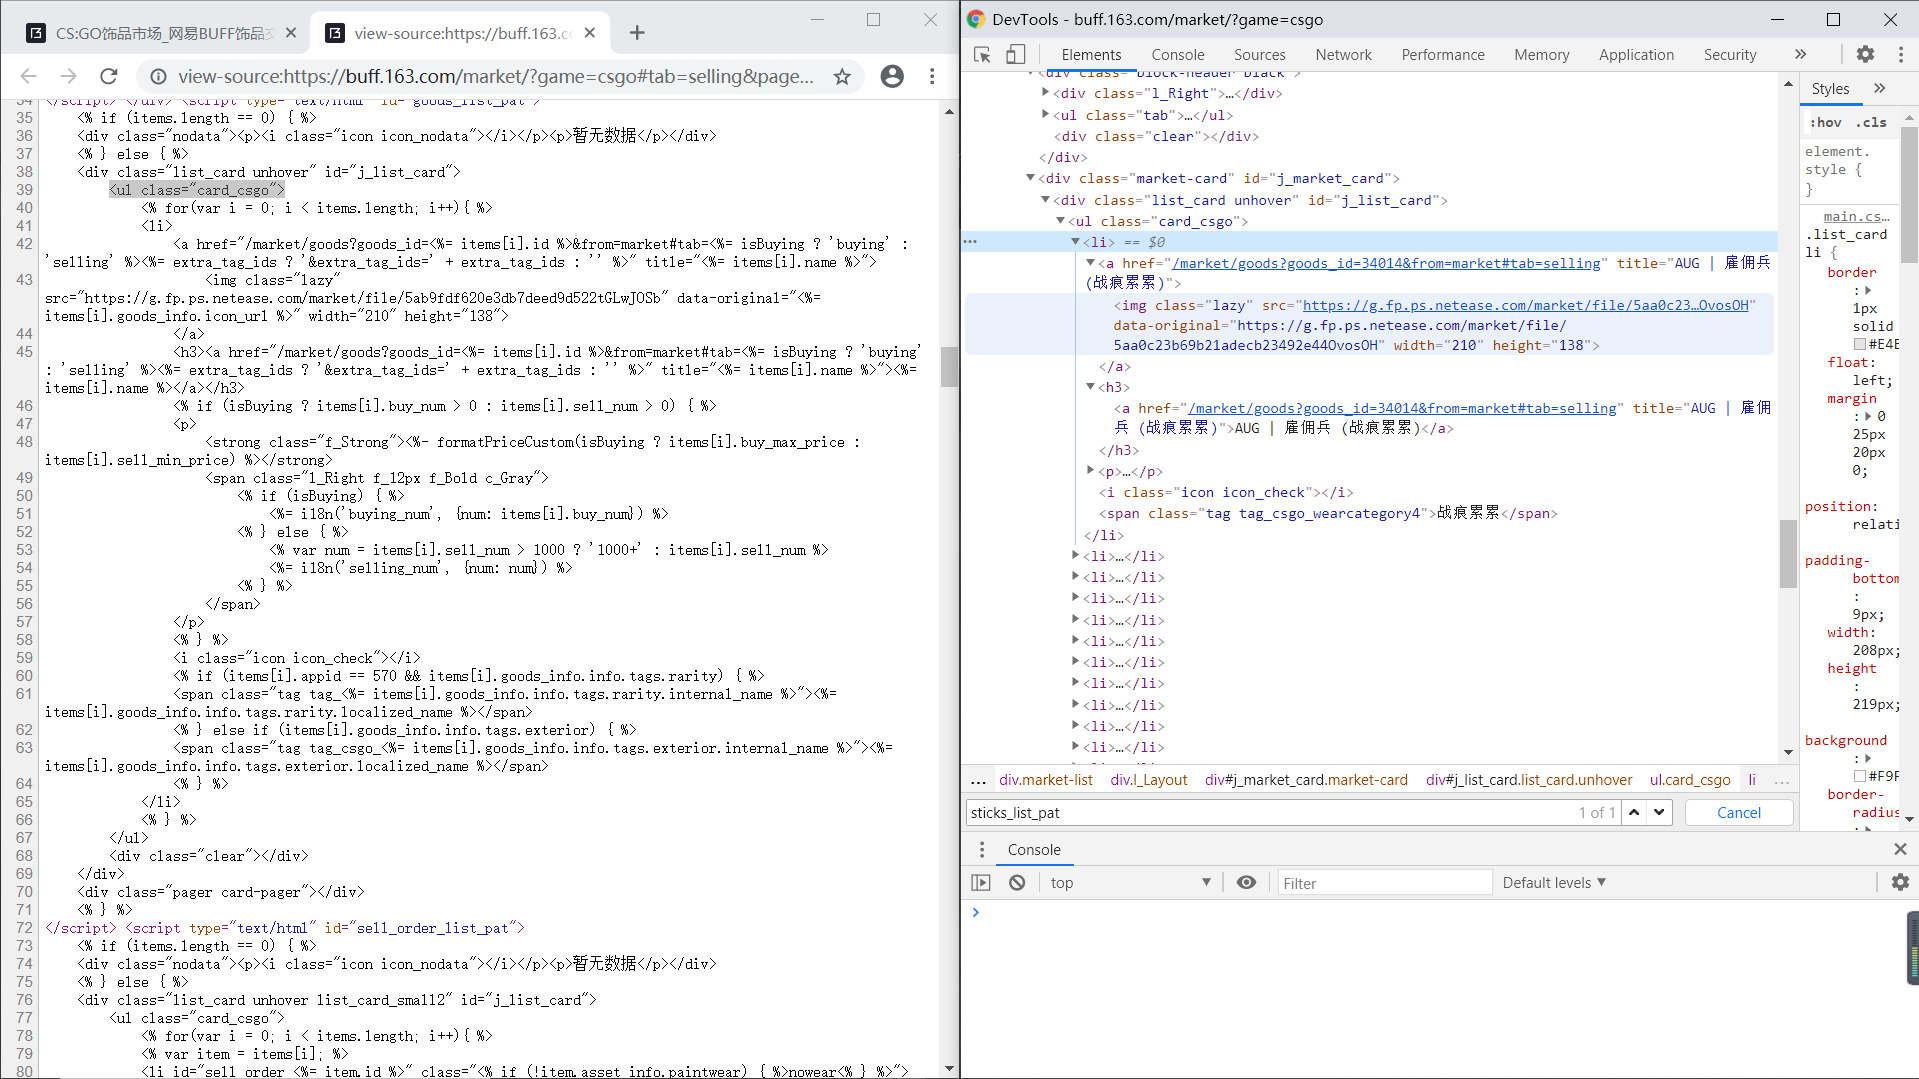Close the view-source tab
The height and width of the screenshot is (1079, 1919).
click(590, 33)
